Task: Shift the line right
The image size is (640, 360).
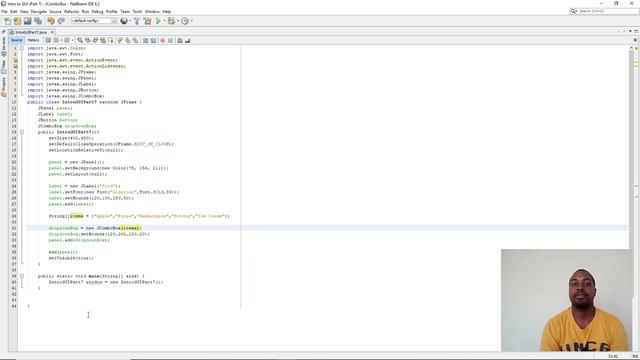Action: [153, 40]
